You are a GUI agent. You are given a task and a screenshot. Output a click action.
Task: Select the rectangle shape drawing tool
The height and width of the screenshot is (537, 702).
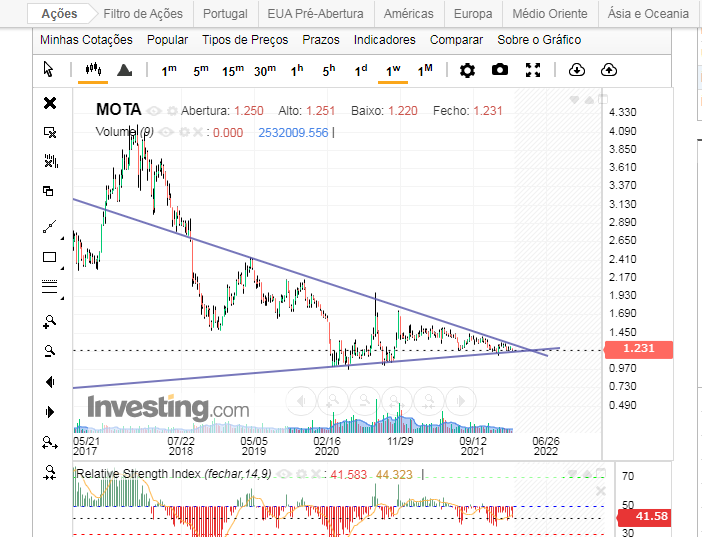(x=49, y=257)
